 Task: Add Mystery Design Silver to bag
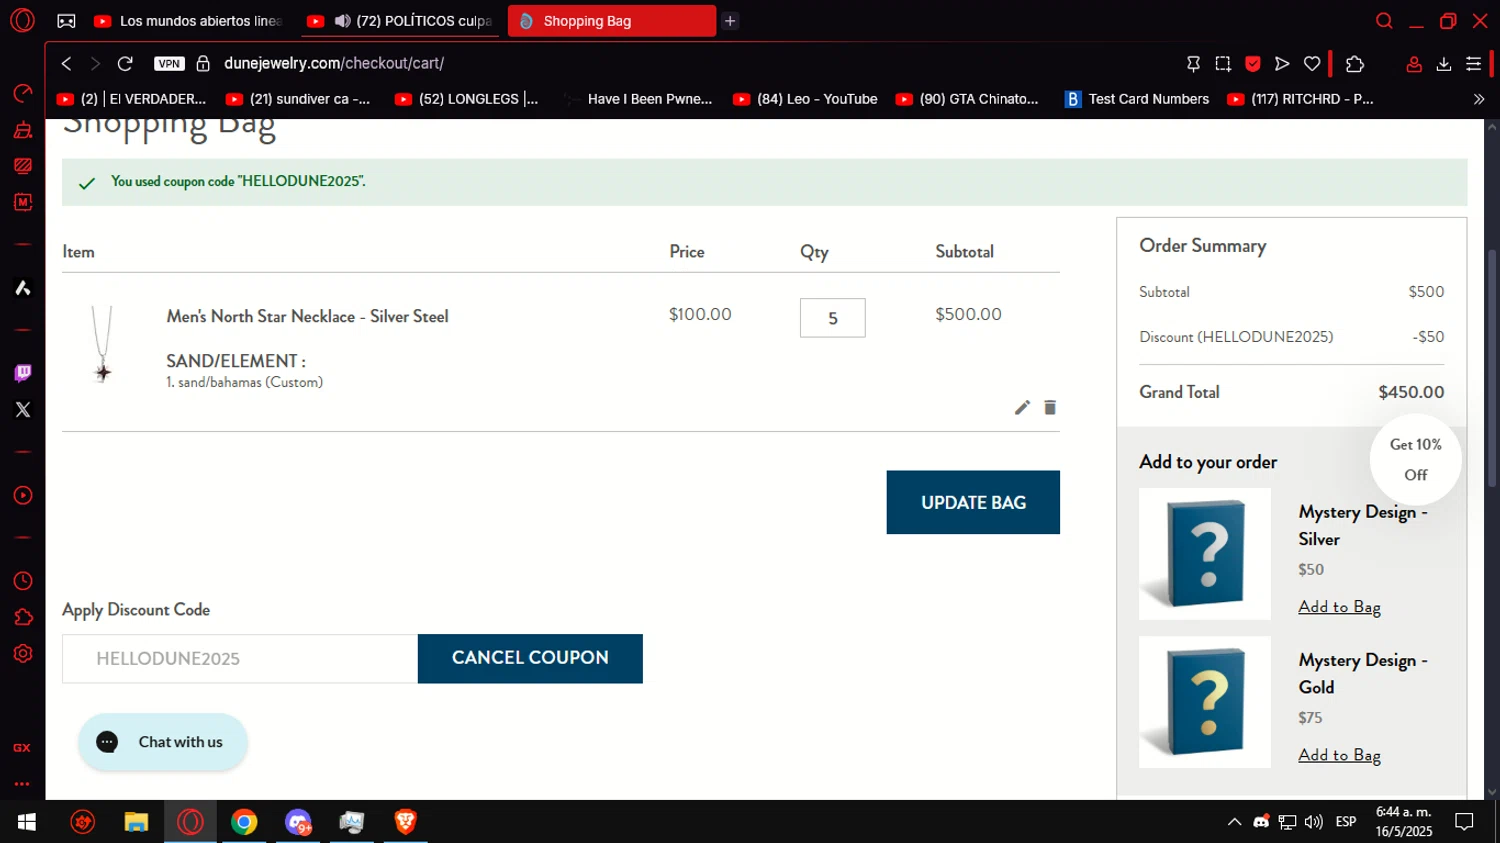(x=1339, y=607)
